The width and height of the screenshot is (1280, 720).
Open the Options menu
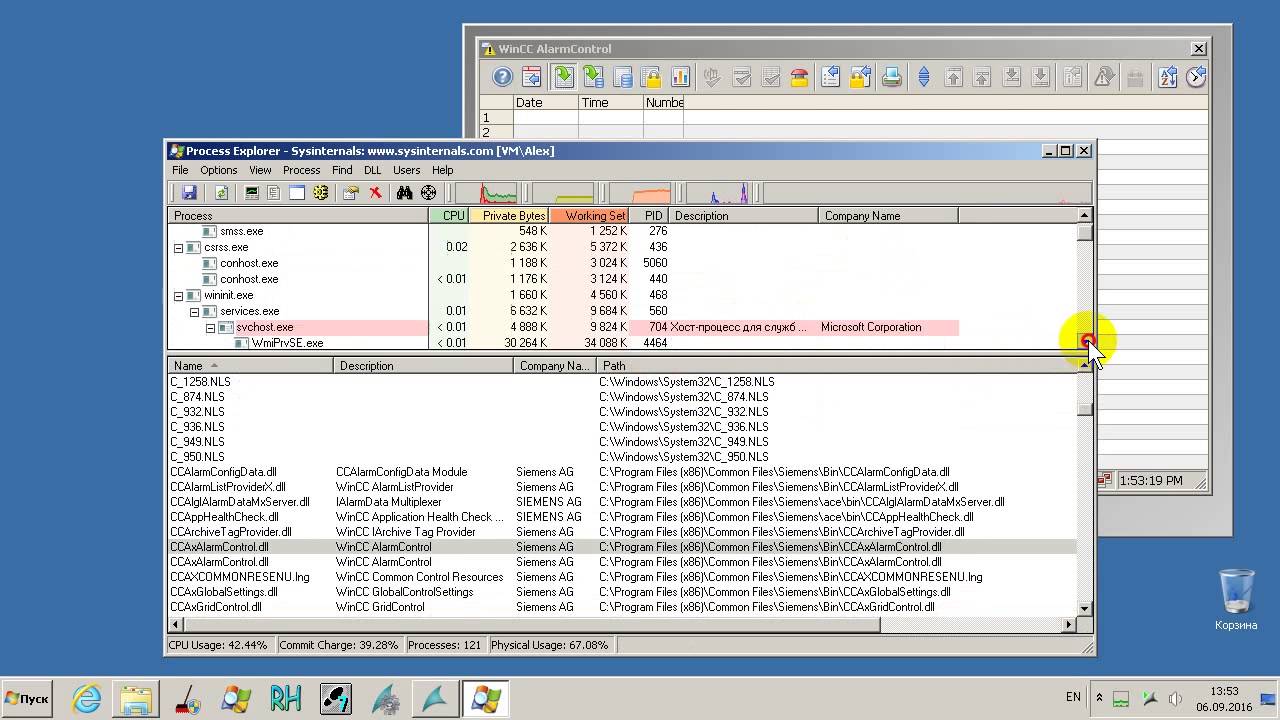pyautogui.click(x=219, y=170)
